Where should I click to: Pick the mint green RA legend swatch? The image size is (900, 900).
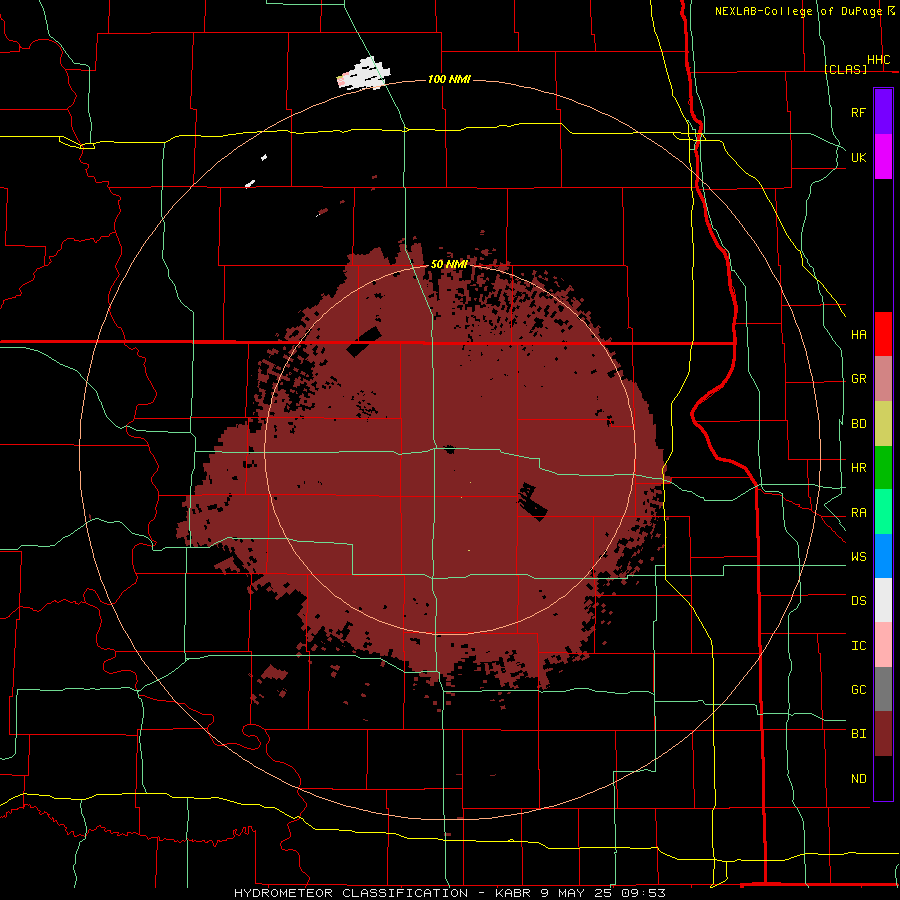tap(883, 512)
